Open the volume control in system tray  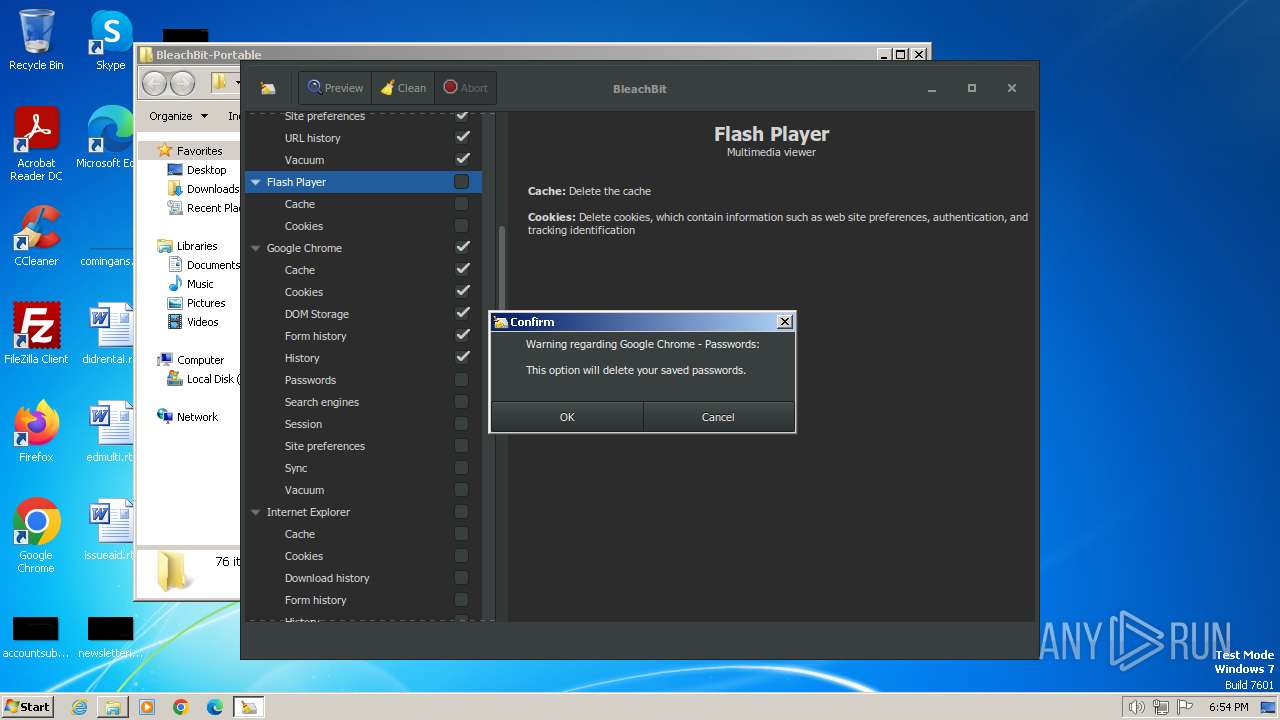(1136, 707)
